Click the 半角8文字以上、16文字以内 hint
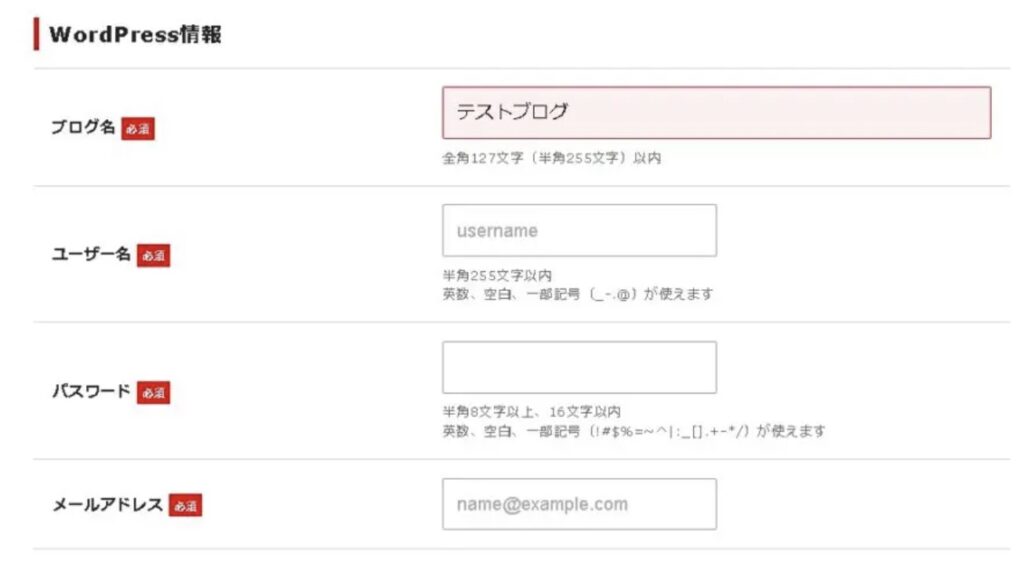The width and height of the screenshot is (1024, 577). (x=531, y=412)
